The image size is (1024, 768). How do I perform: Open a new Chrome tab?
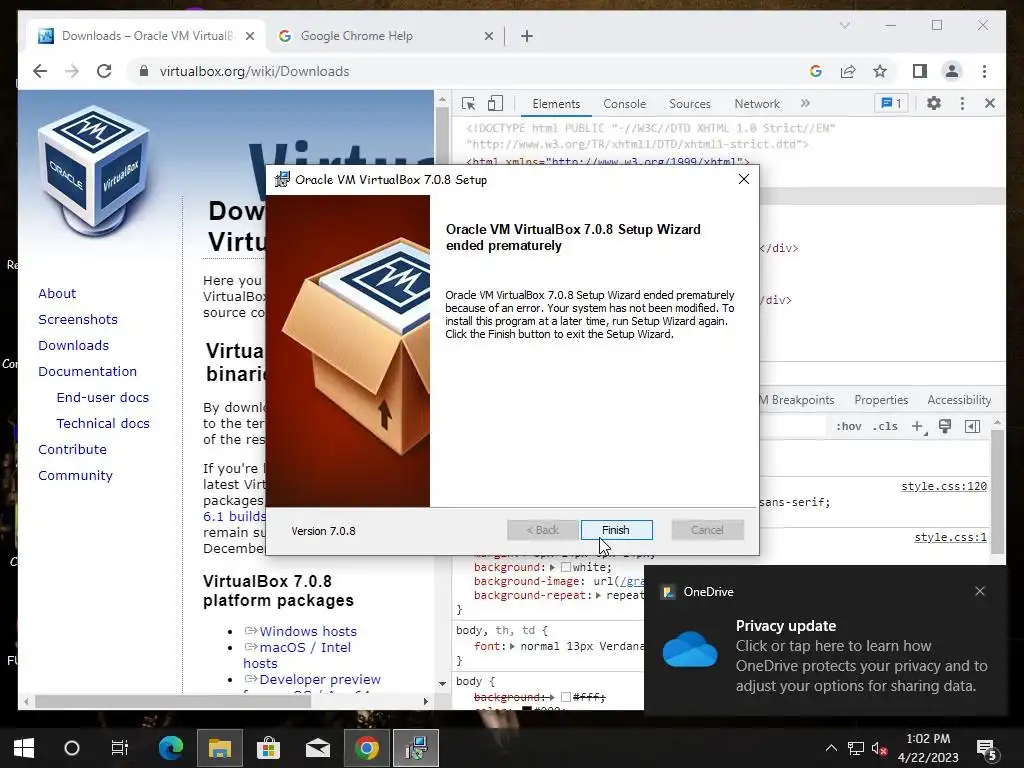pos(527,36)
